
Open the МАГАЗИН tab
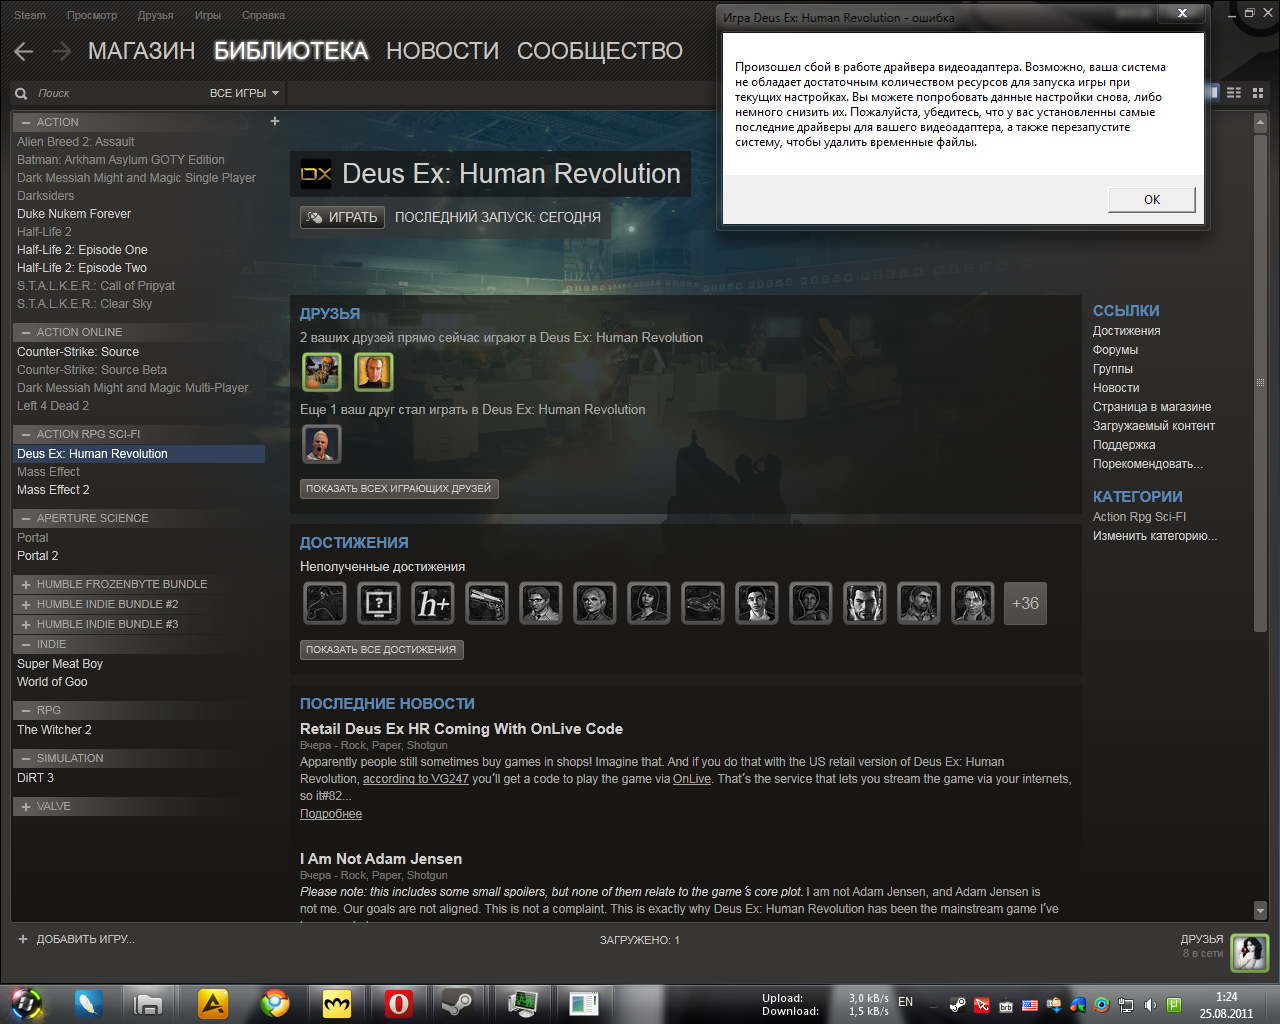[142, 51]
